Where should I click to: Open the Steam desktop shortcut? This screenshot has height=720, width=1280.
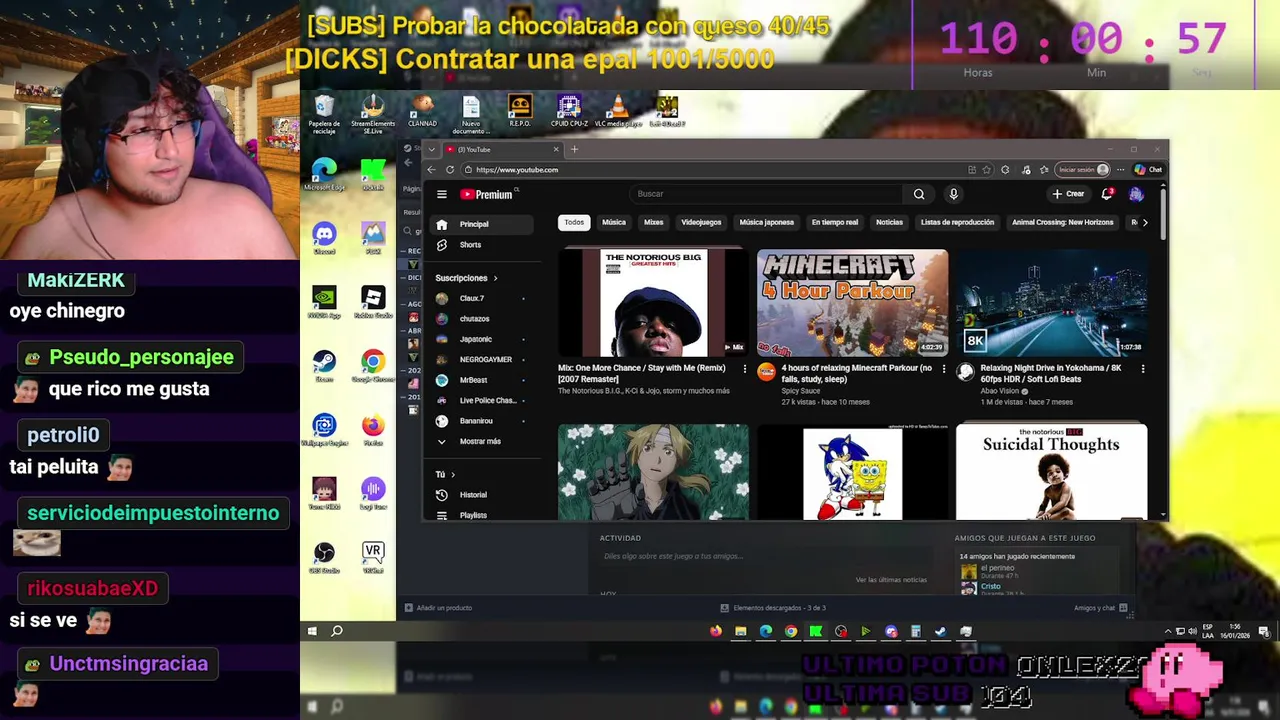pos(324,365)
